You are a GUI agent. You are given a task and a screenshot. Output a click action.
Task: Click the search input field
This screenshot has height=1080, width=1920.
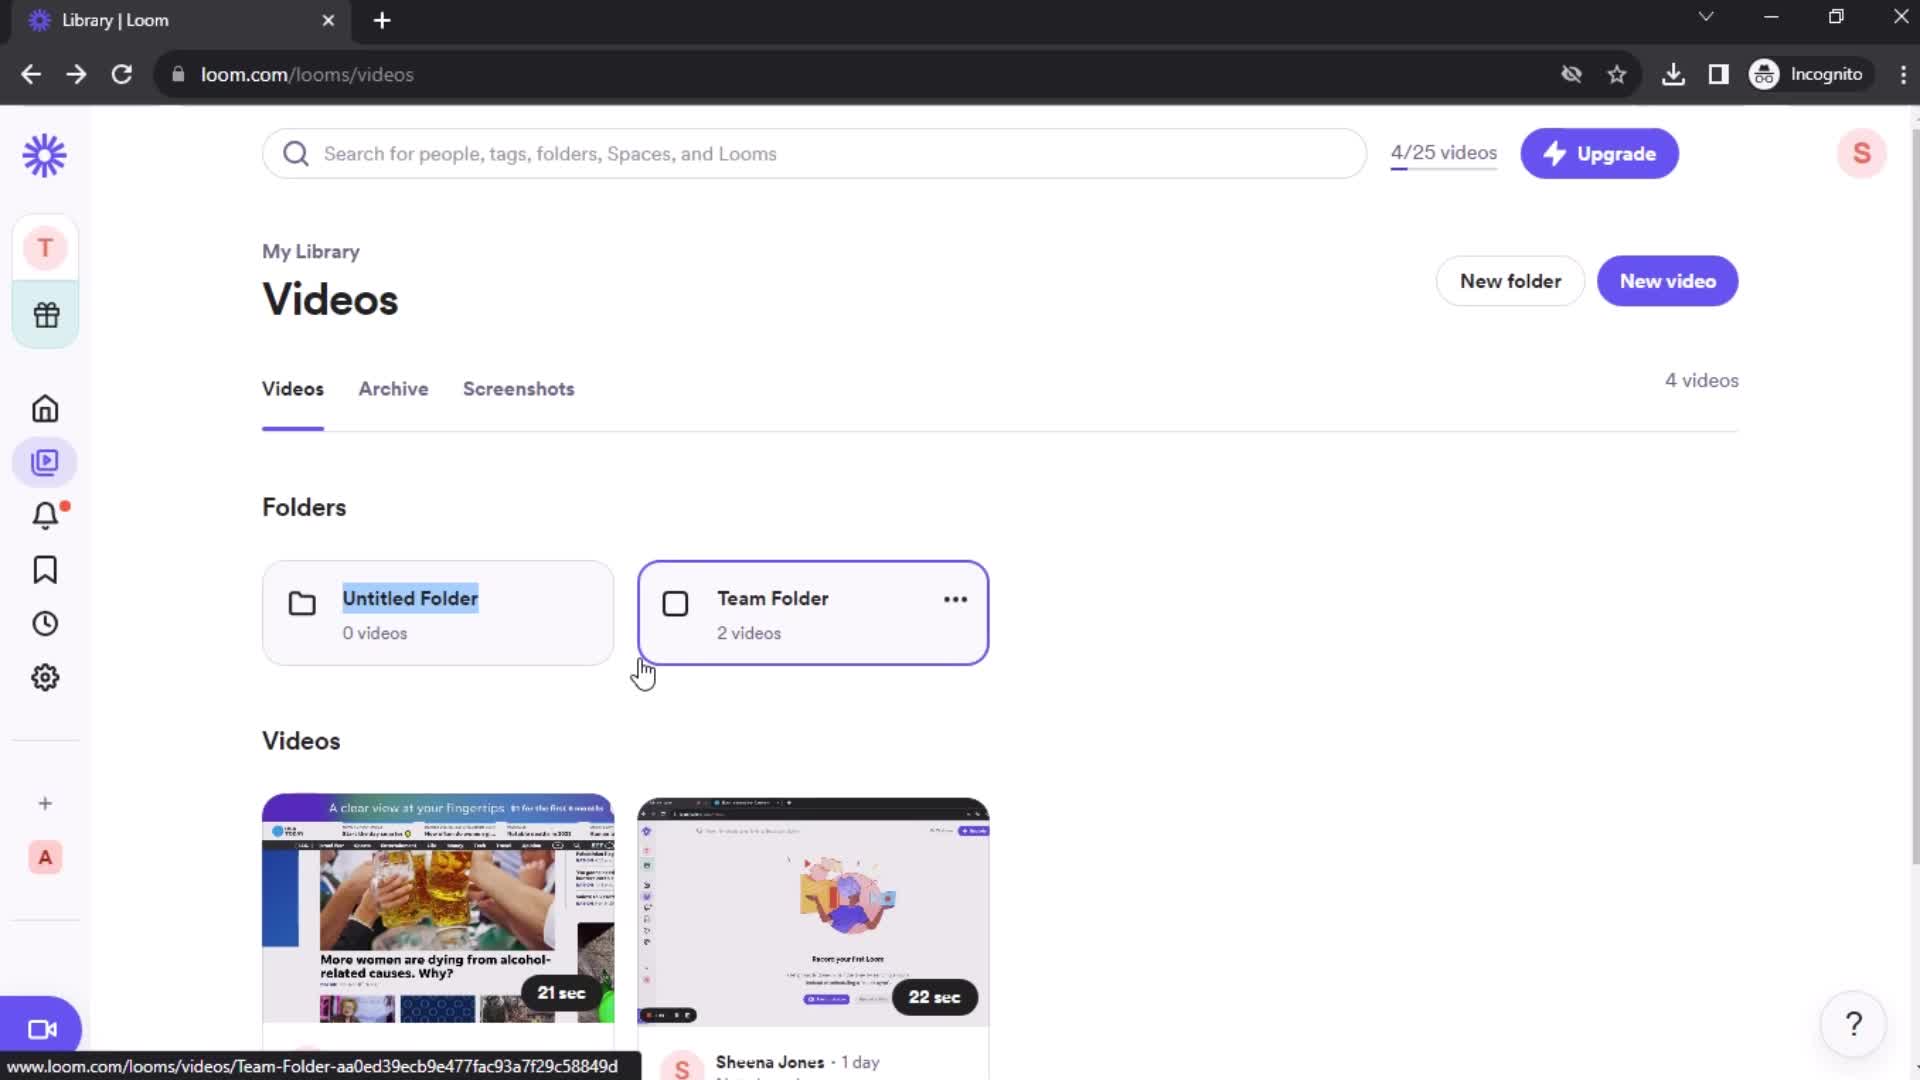(x=815, y=153)
